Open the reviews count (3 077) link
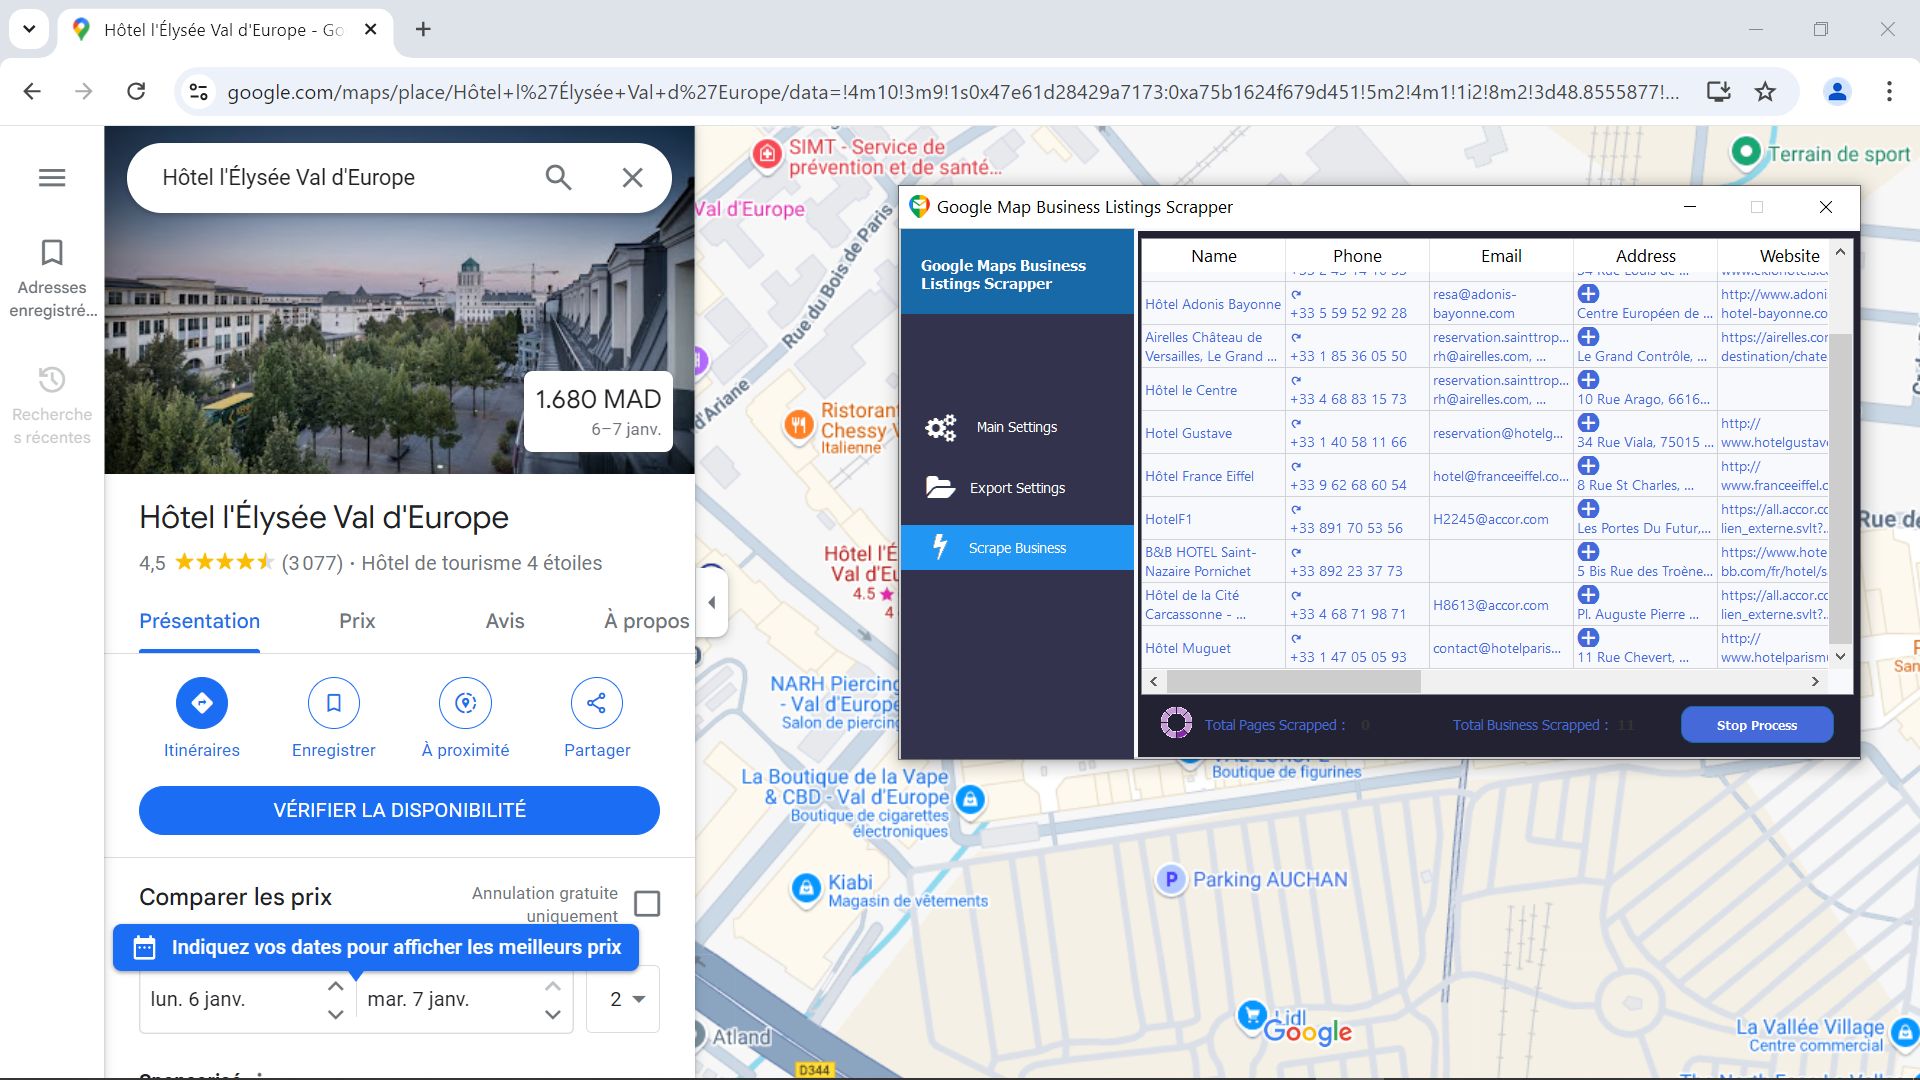This screenshot has height=1080, width=1920. (x=312, y=563)
